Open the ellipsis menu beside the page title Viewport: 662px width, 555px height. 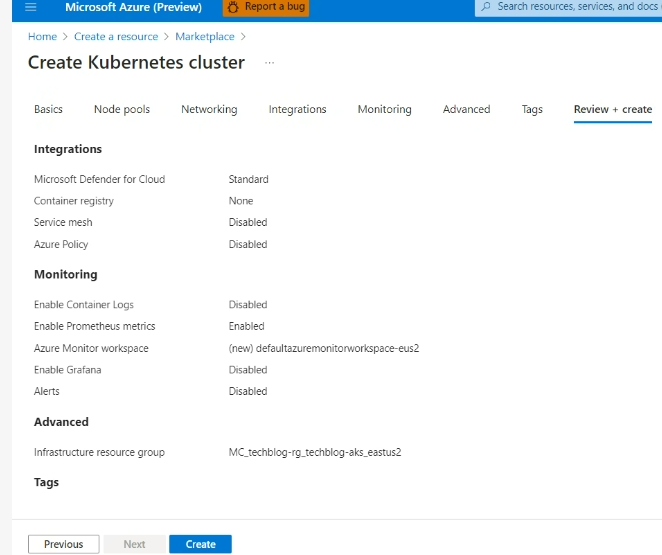click(268, 63)
